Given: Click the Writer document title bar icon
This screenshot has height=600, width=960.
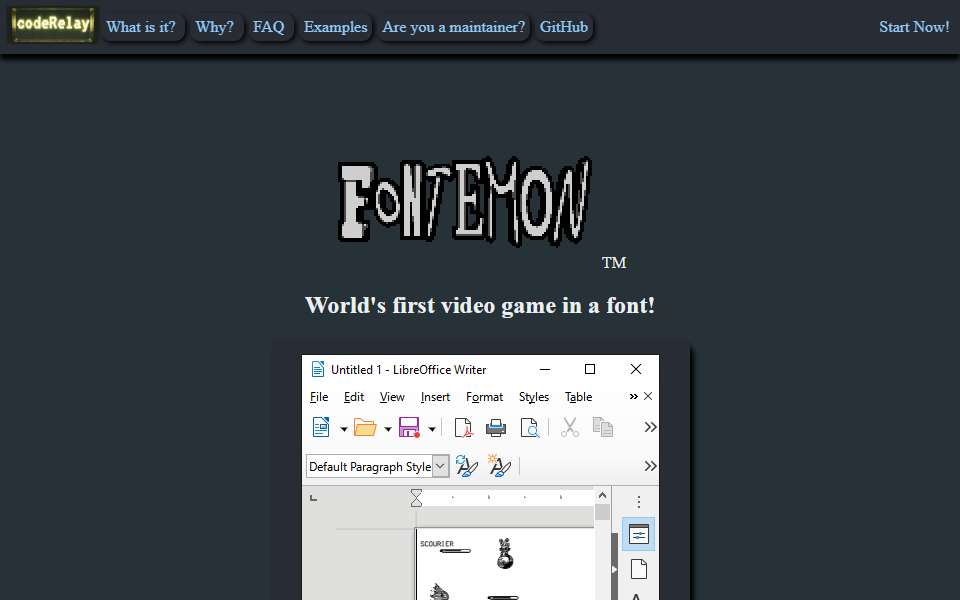Looking at the screenshot, I should [x=318, y=369].
